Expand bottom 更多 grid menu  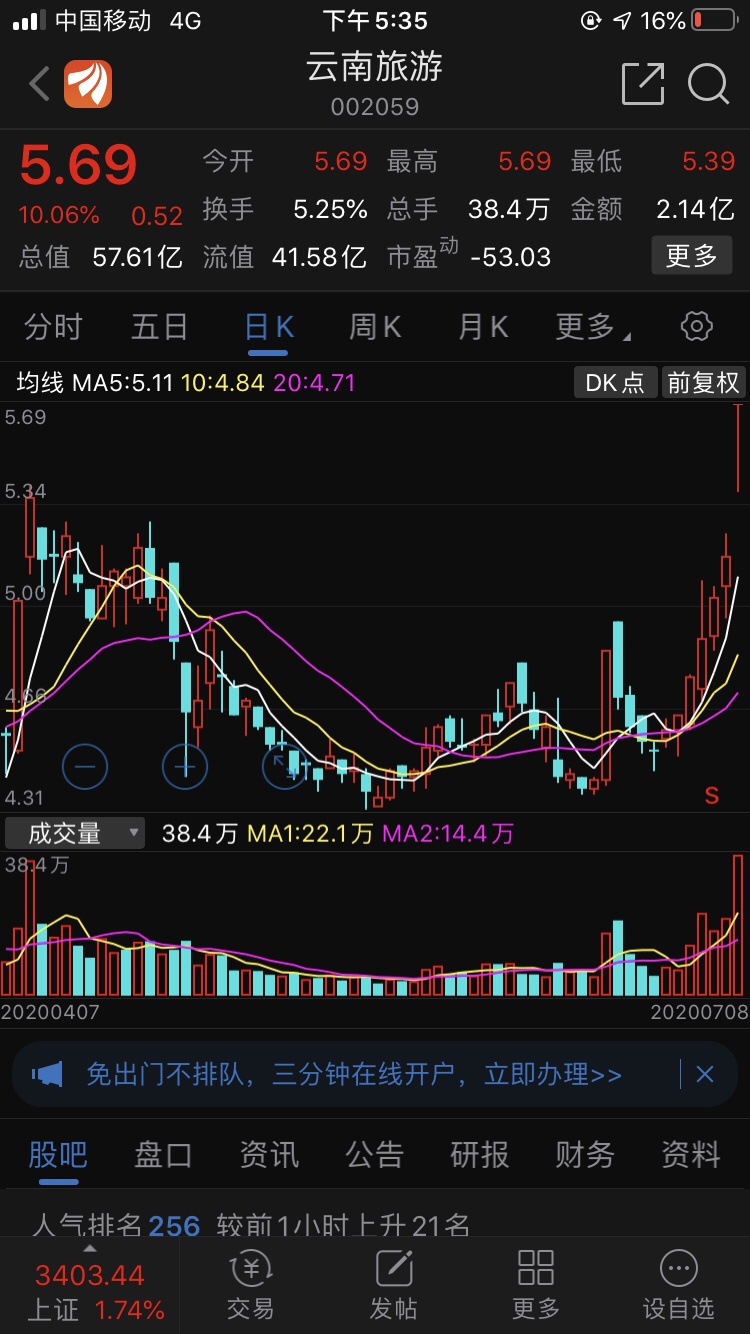(536, 1284)
